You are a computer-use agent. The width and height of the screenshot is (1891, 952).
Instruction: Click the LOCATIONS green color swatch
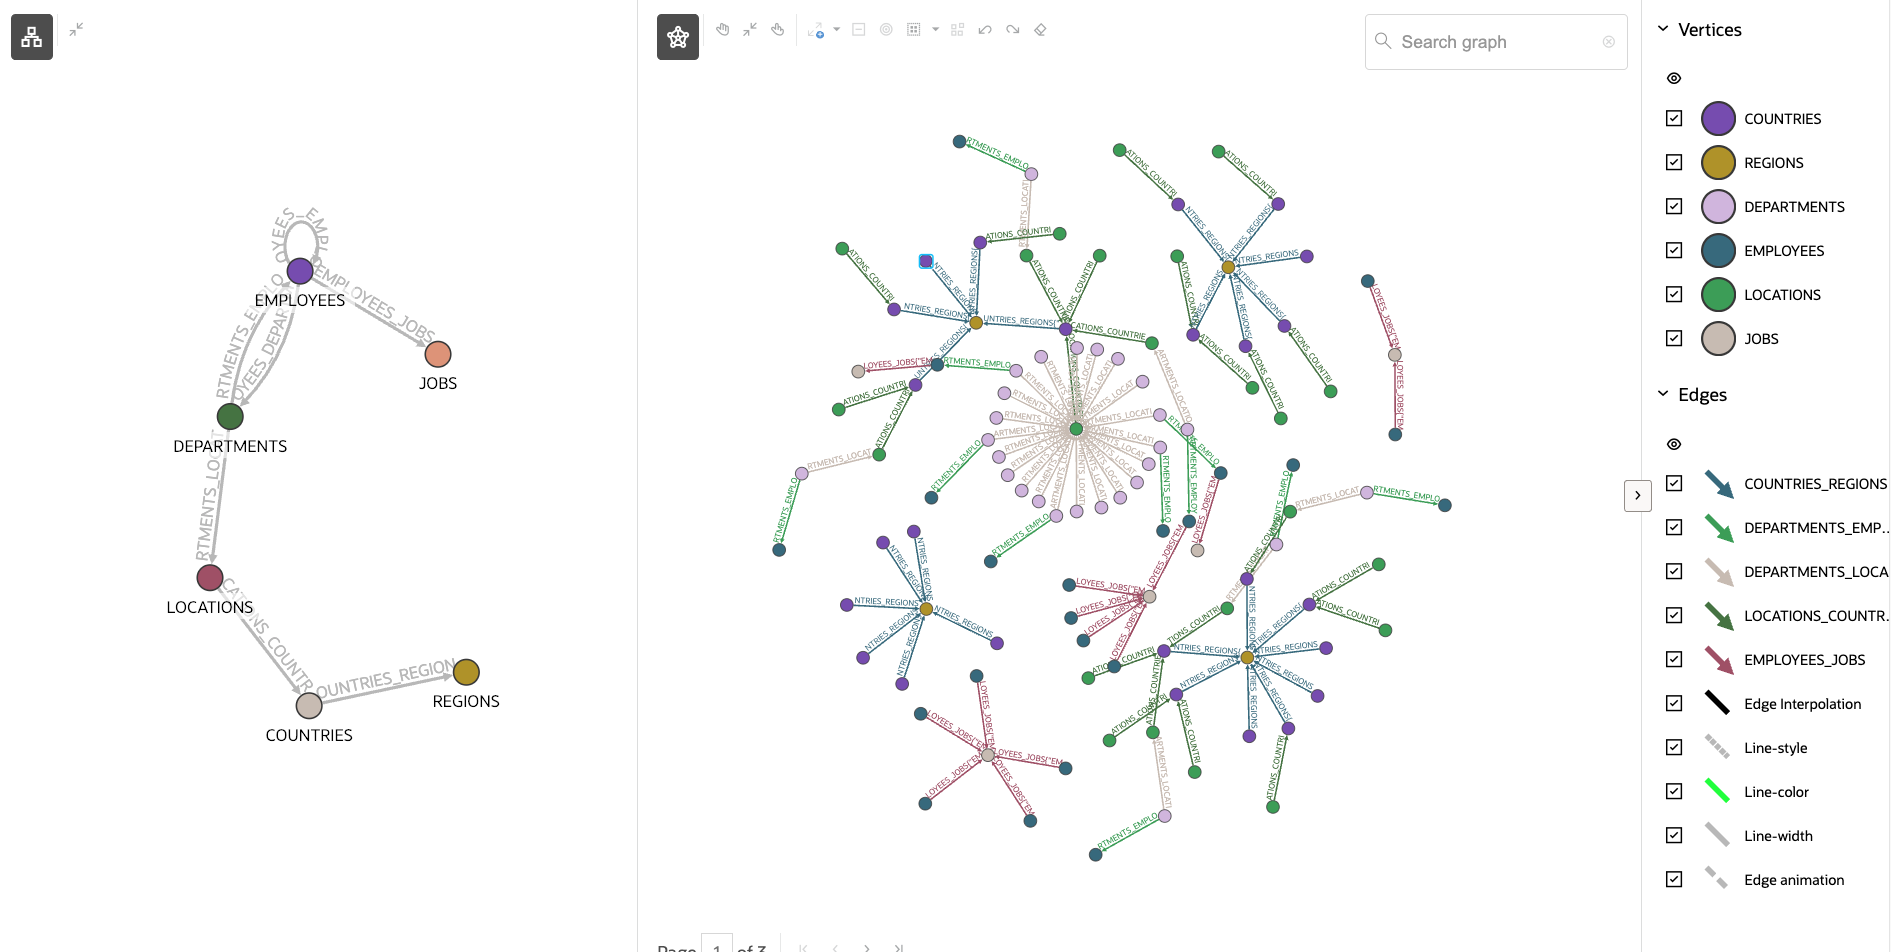tap(1718, 294)
